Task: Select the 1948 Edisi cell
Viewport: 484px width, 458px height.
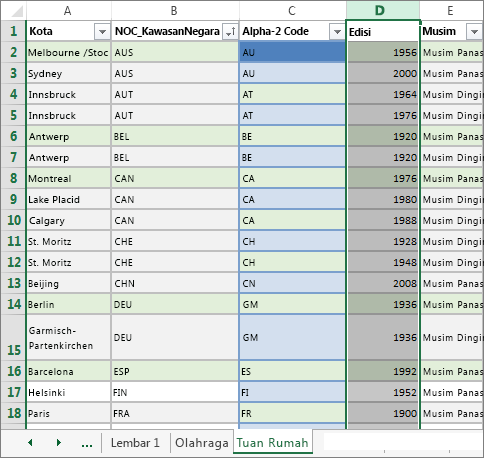Action: click(x=383, y=262)
